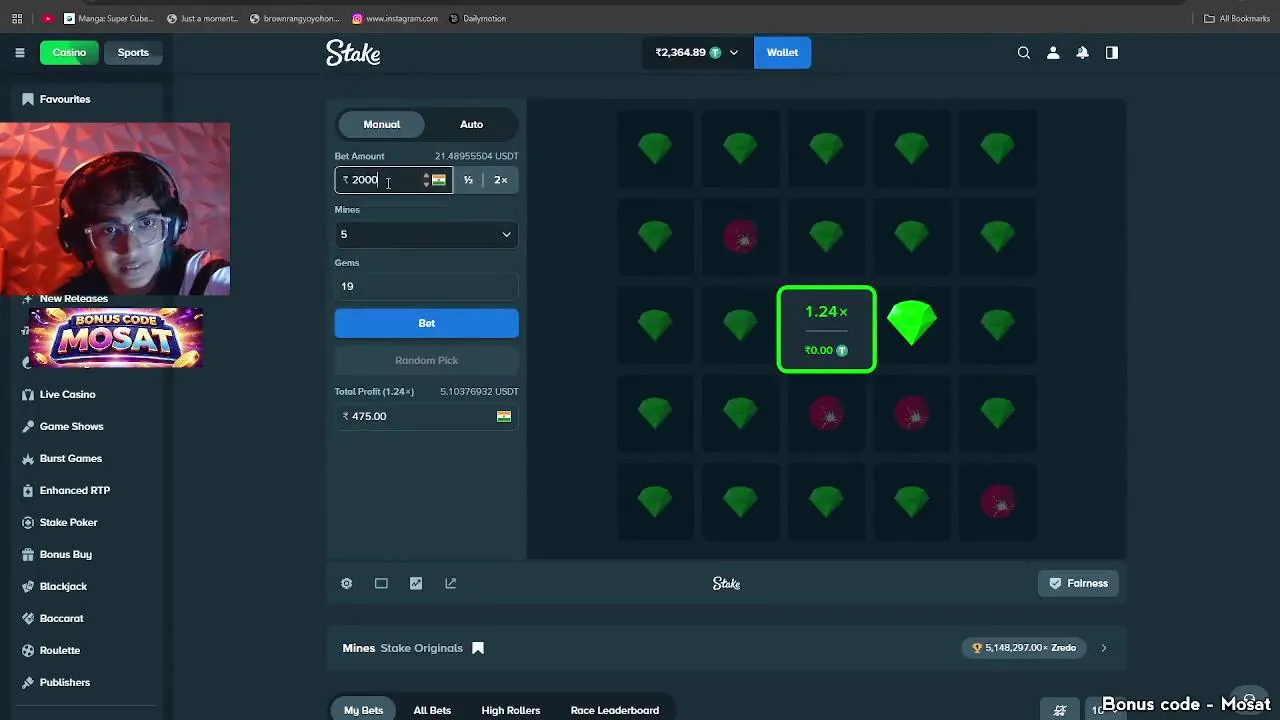This screenshot has height=720, width=1280.
Task: Open the Fairness dialog
Action: coord(1079,583)
